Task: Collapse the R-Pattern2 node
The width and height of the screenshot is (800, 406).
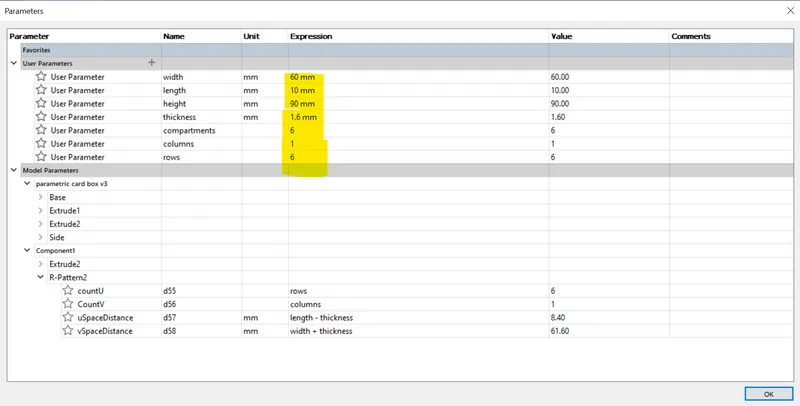Action: coord(40,277)
